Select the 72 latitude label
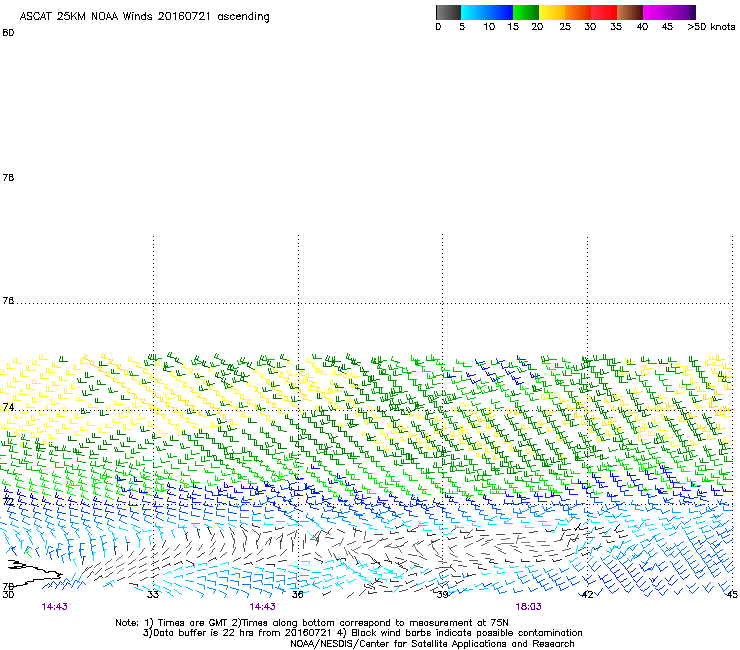This screenshot has width=740, height=650. pos(8,501)
